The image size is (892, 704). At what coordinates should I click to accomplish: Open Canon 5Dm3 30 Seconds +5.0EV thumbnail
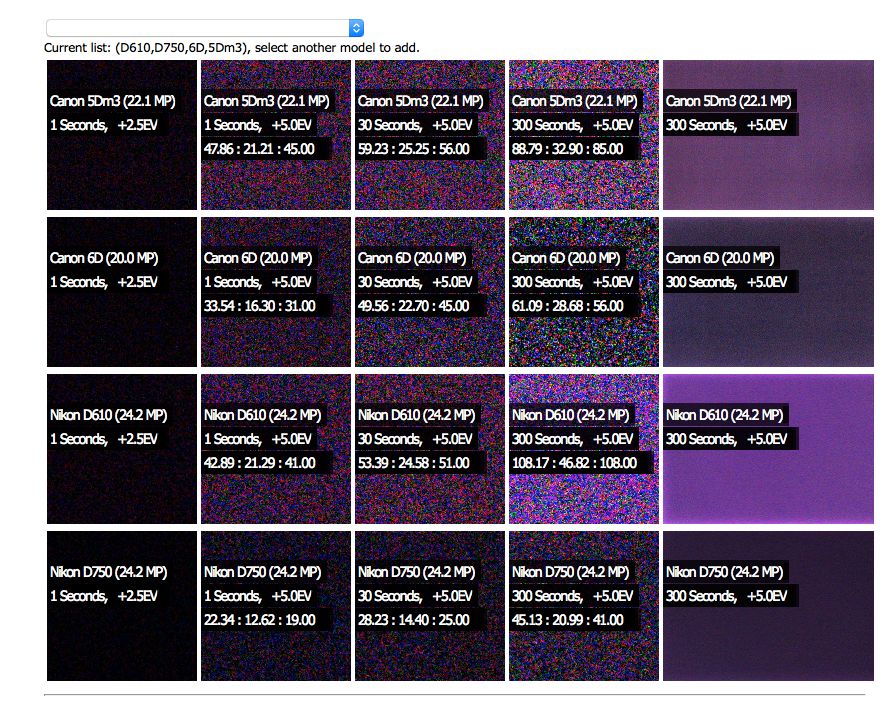(430, 135)
